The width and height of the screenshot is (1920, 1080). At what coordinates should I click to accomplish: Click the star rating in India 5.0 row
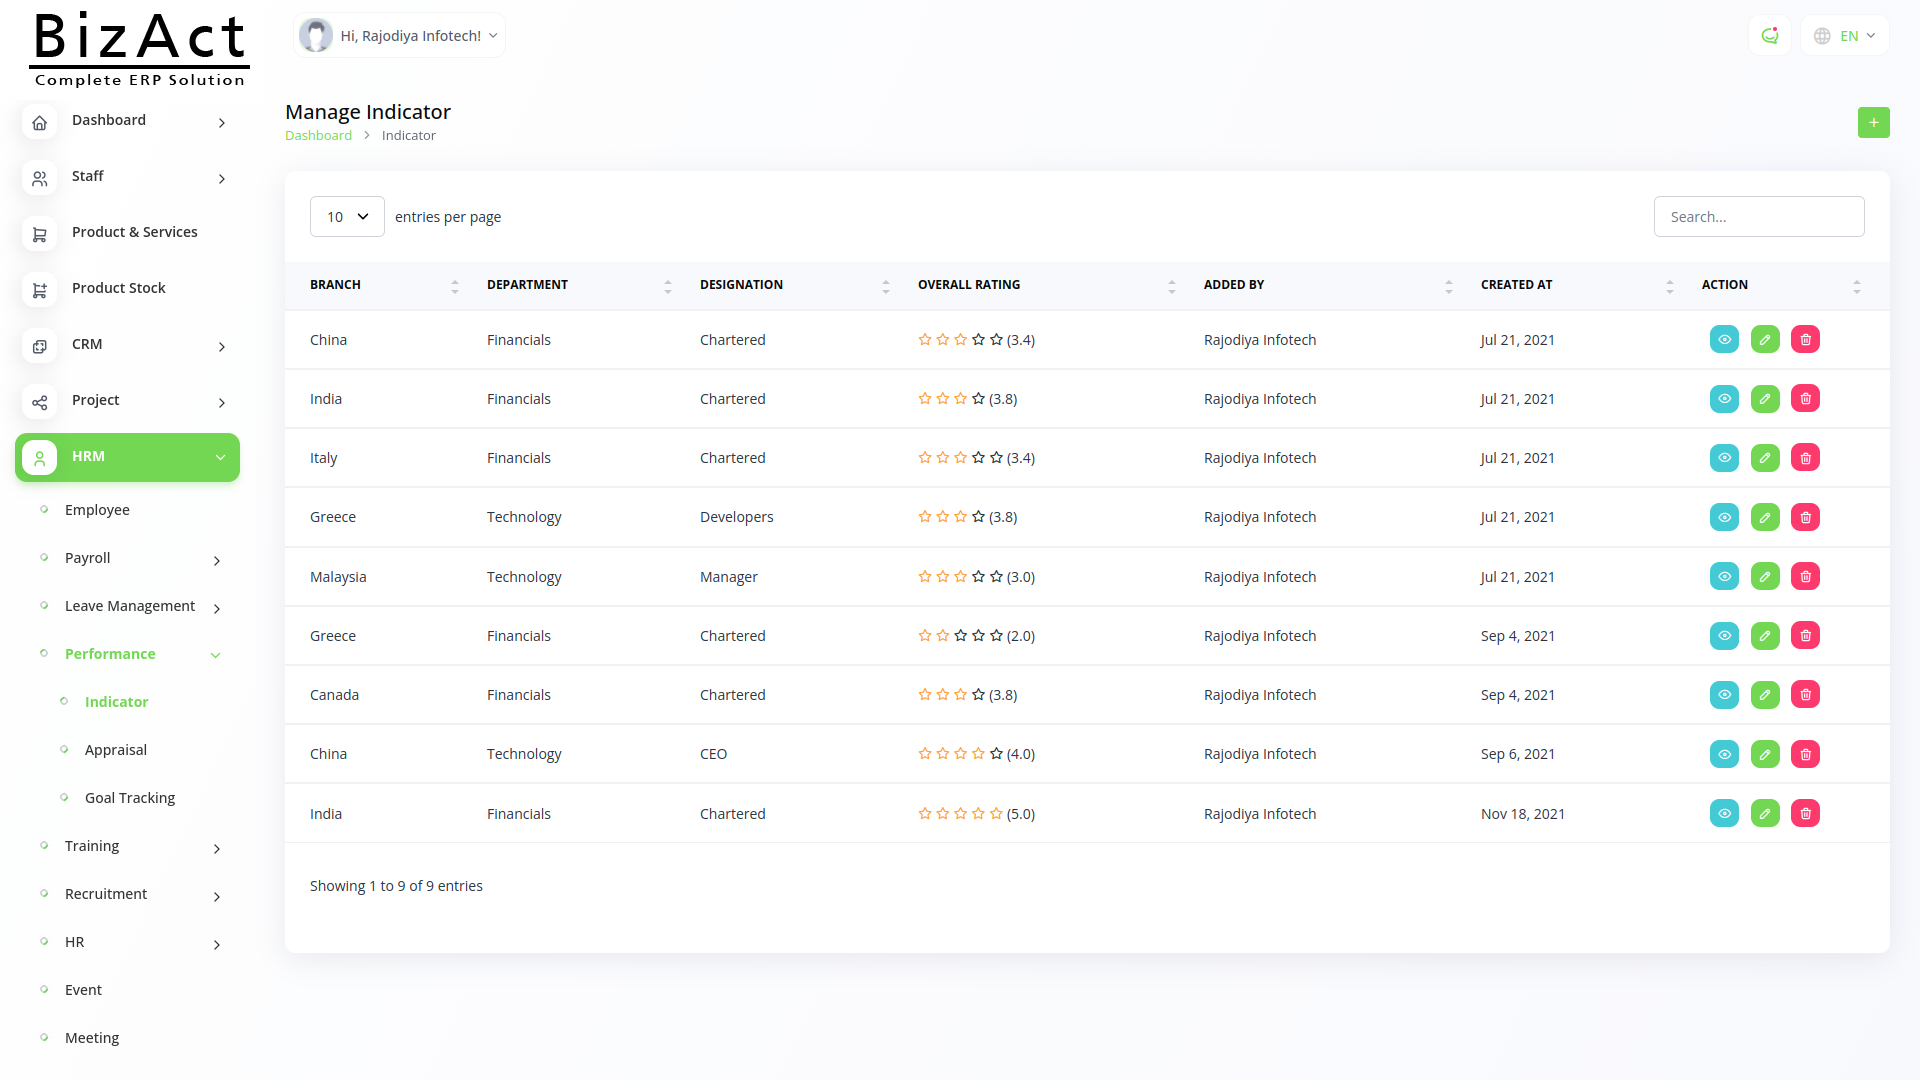point(960,814)
